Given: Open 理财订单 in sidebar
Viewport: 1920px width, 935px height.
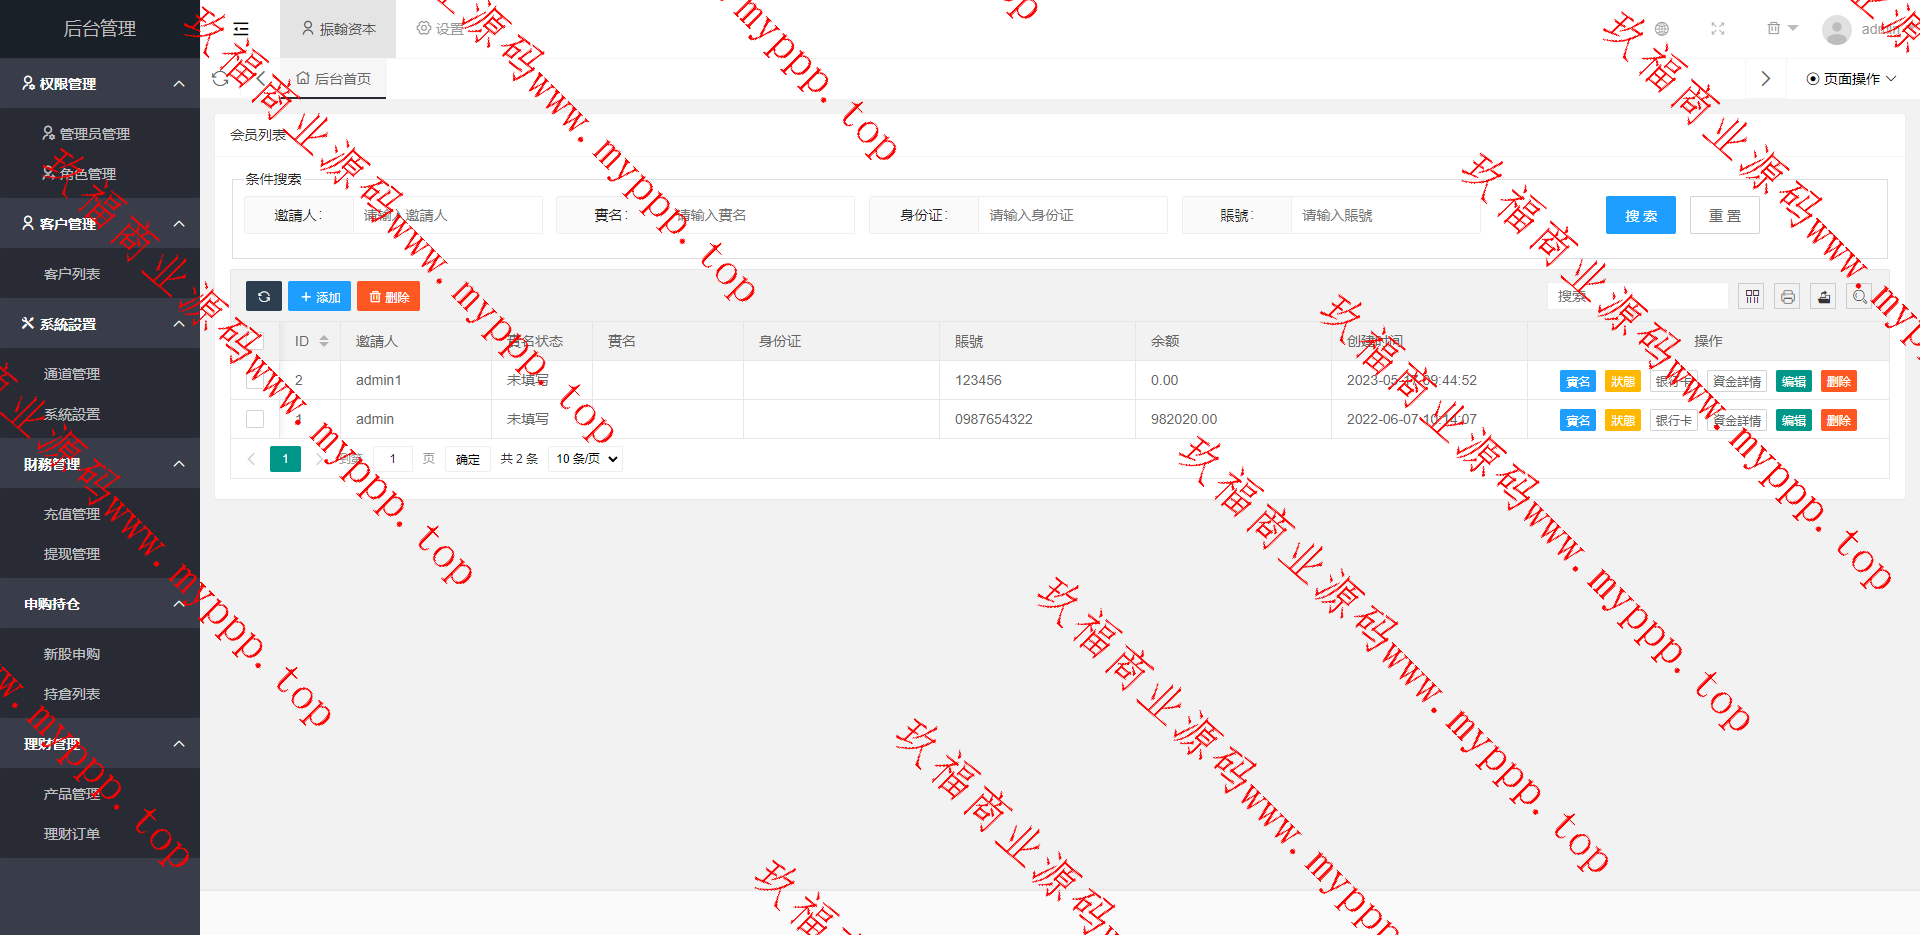Looking at the screenshot, I should tap(100, 833).
